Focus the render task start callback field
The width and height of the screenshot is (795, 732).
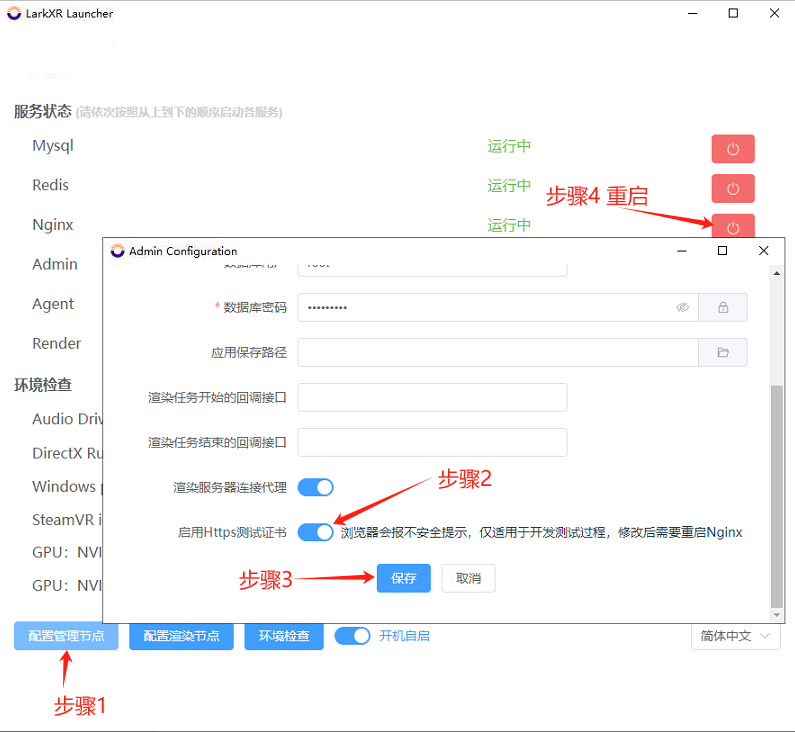432,397
